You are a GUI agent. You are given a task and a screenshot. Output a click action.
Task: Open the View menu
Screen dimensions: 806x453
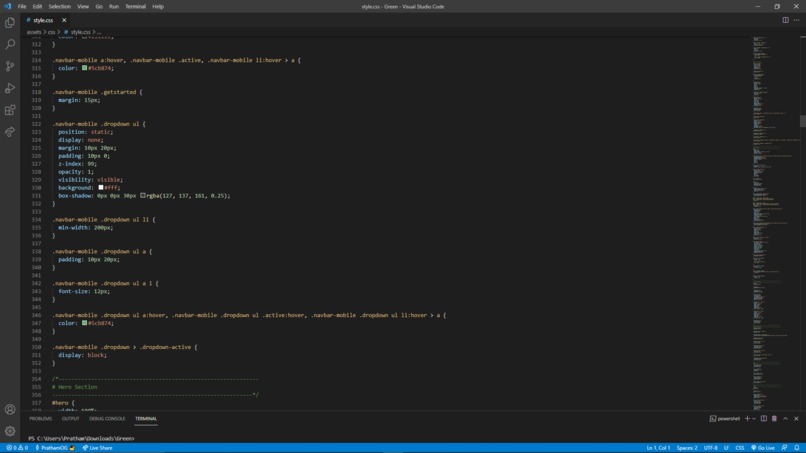click(83, 7)
